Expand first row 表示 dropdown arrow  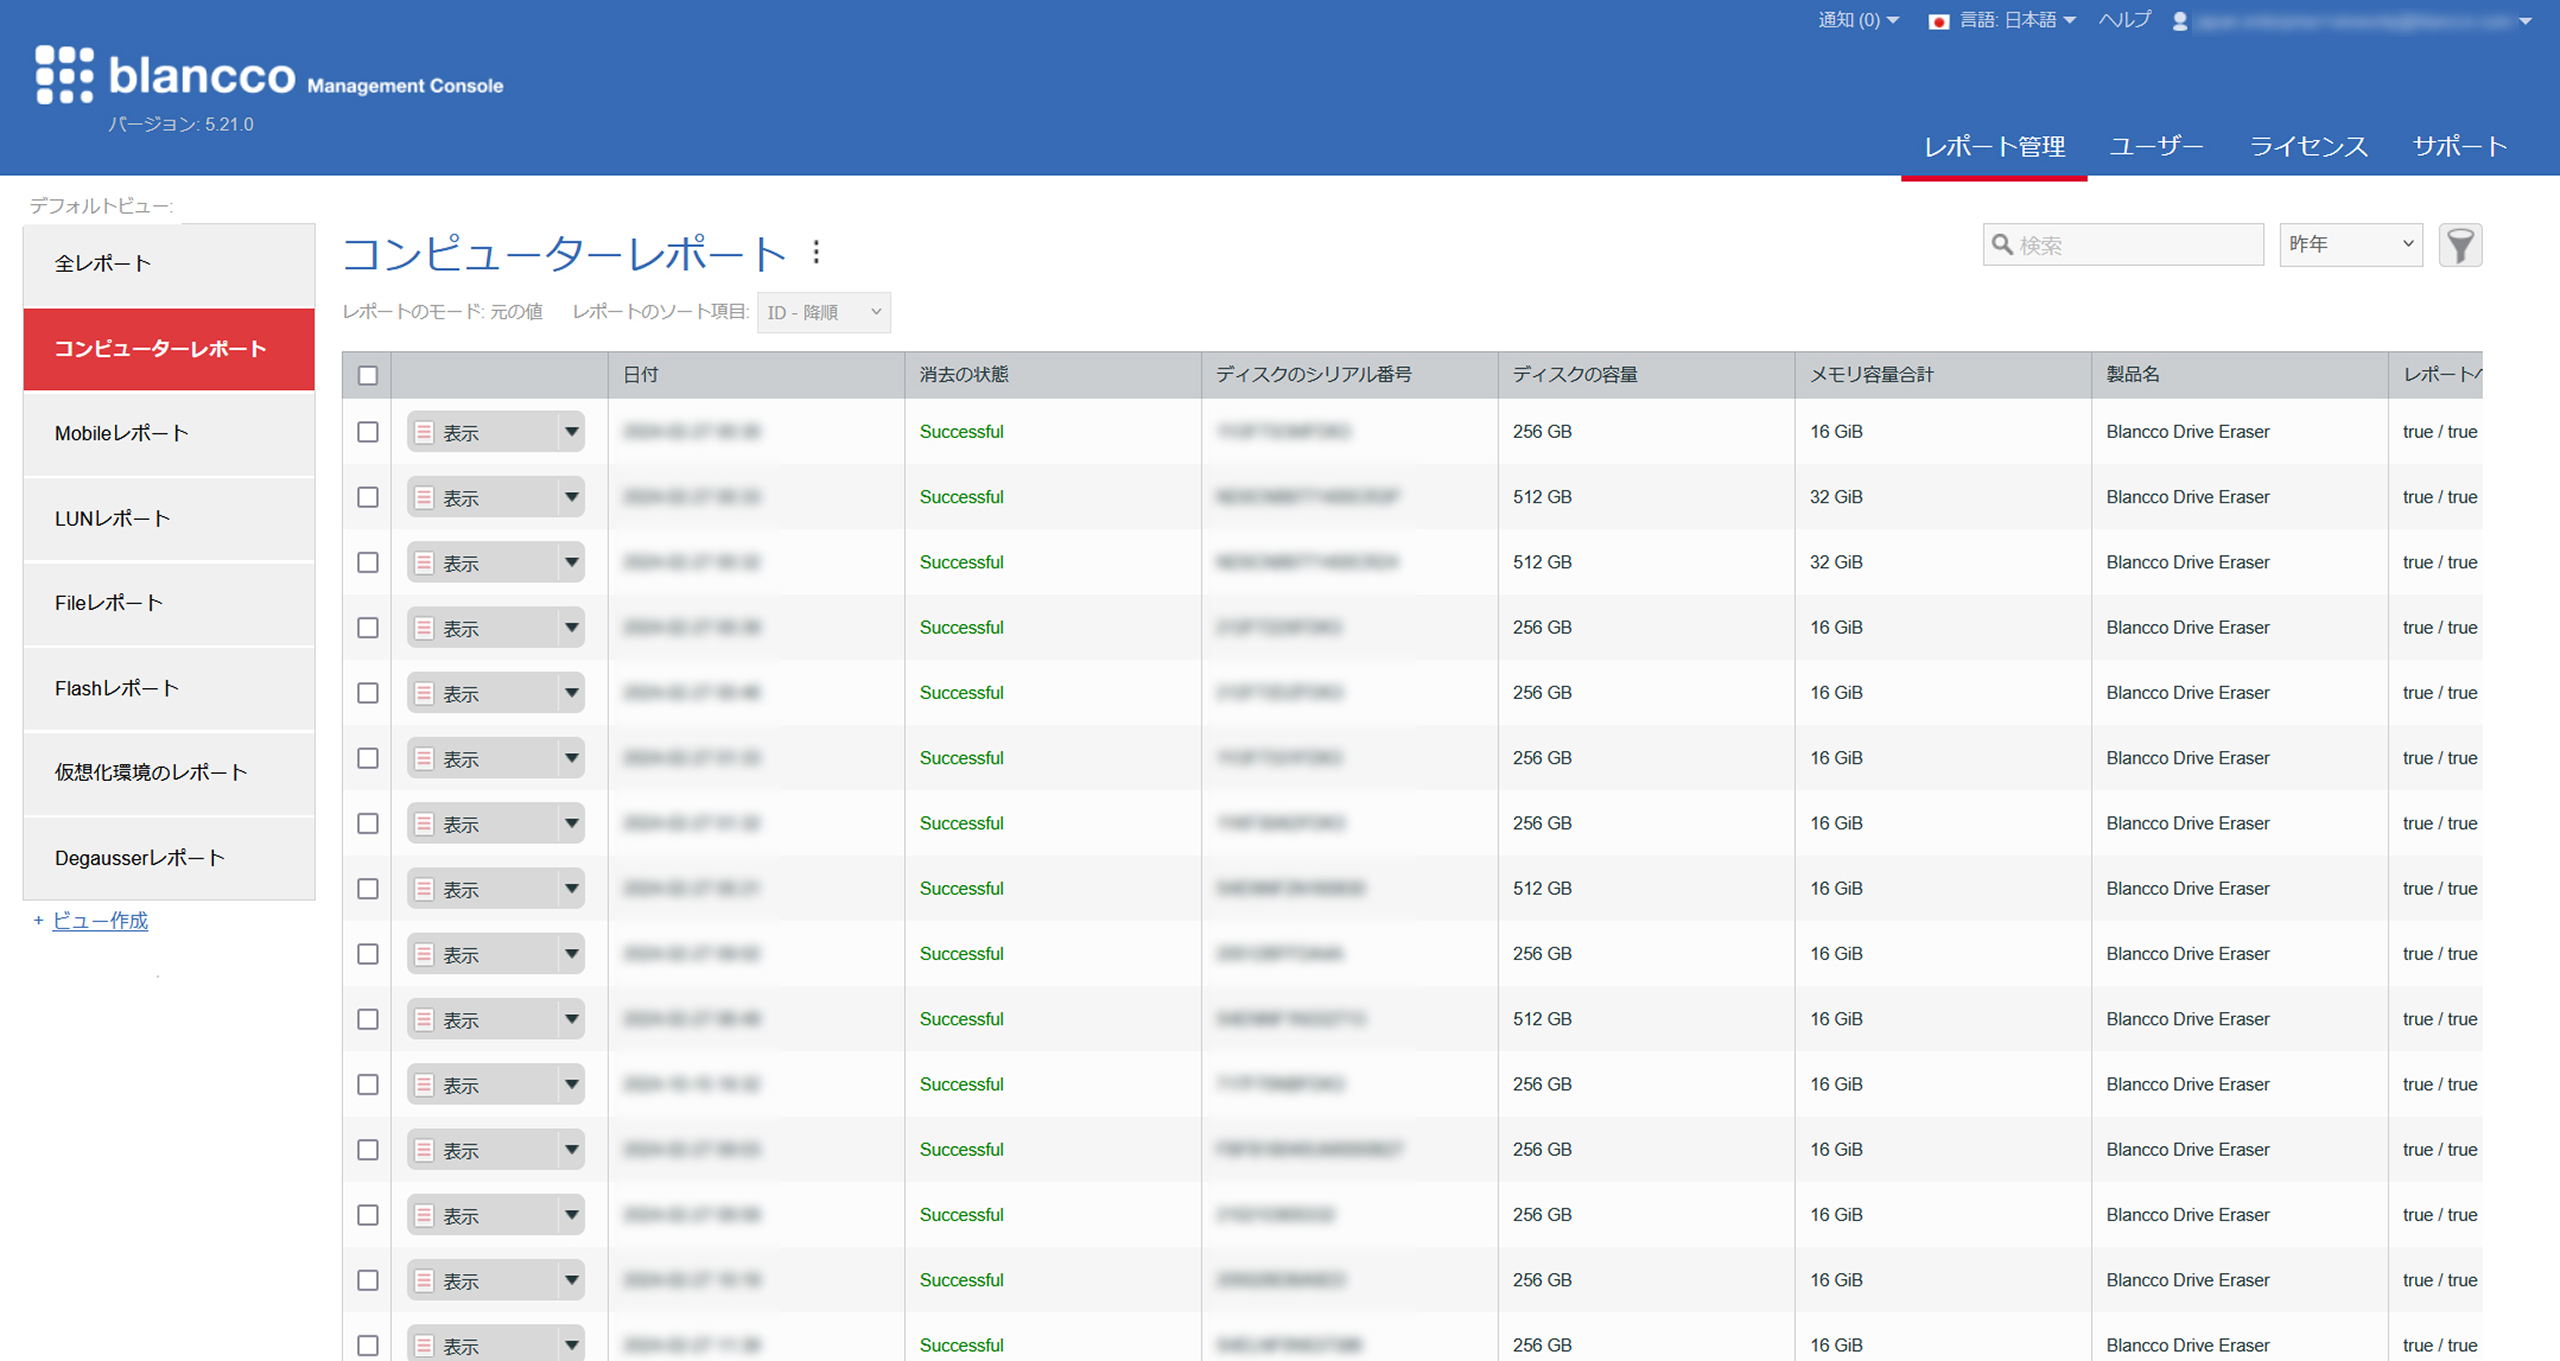coord(571,432)
